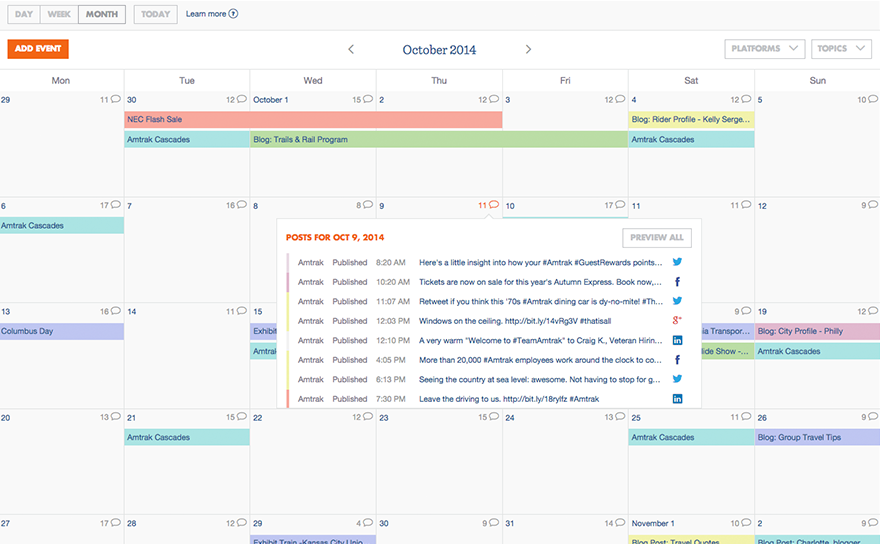Open Amtrak Cascades event on September 30
This screenshot has height=544, width=880.
(187, 139)
